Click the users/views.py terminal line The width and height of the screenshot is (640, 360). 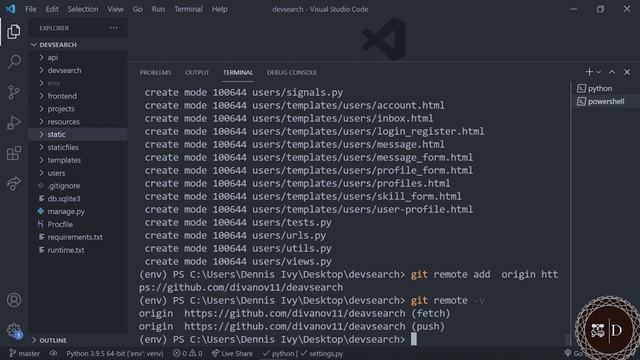point(238,261)
